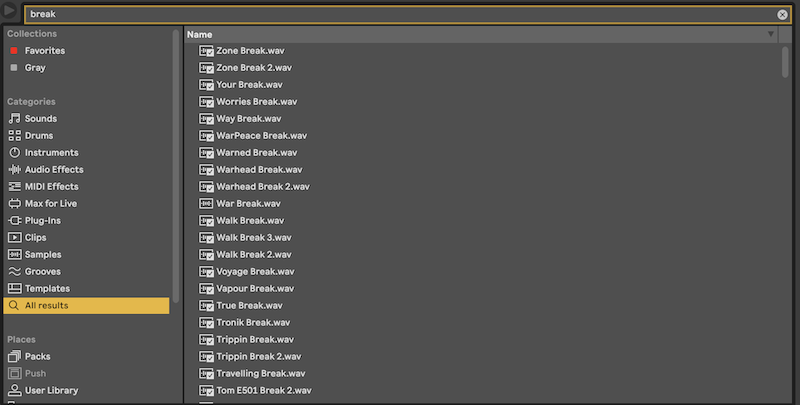Click the red Favorites collection swatch

[14, 50]
